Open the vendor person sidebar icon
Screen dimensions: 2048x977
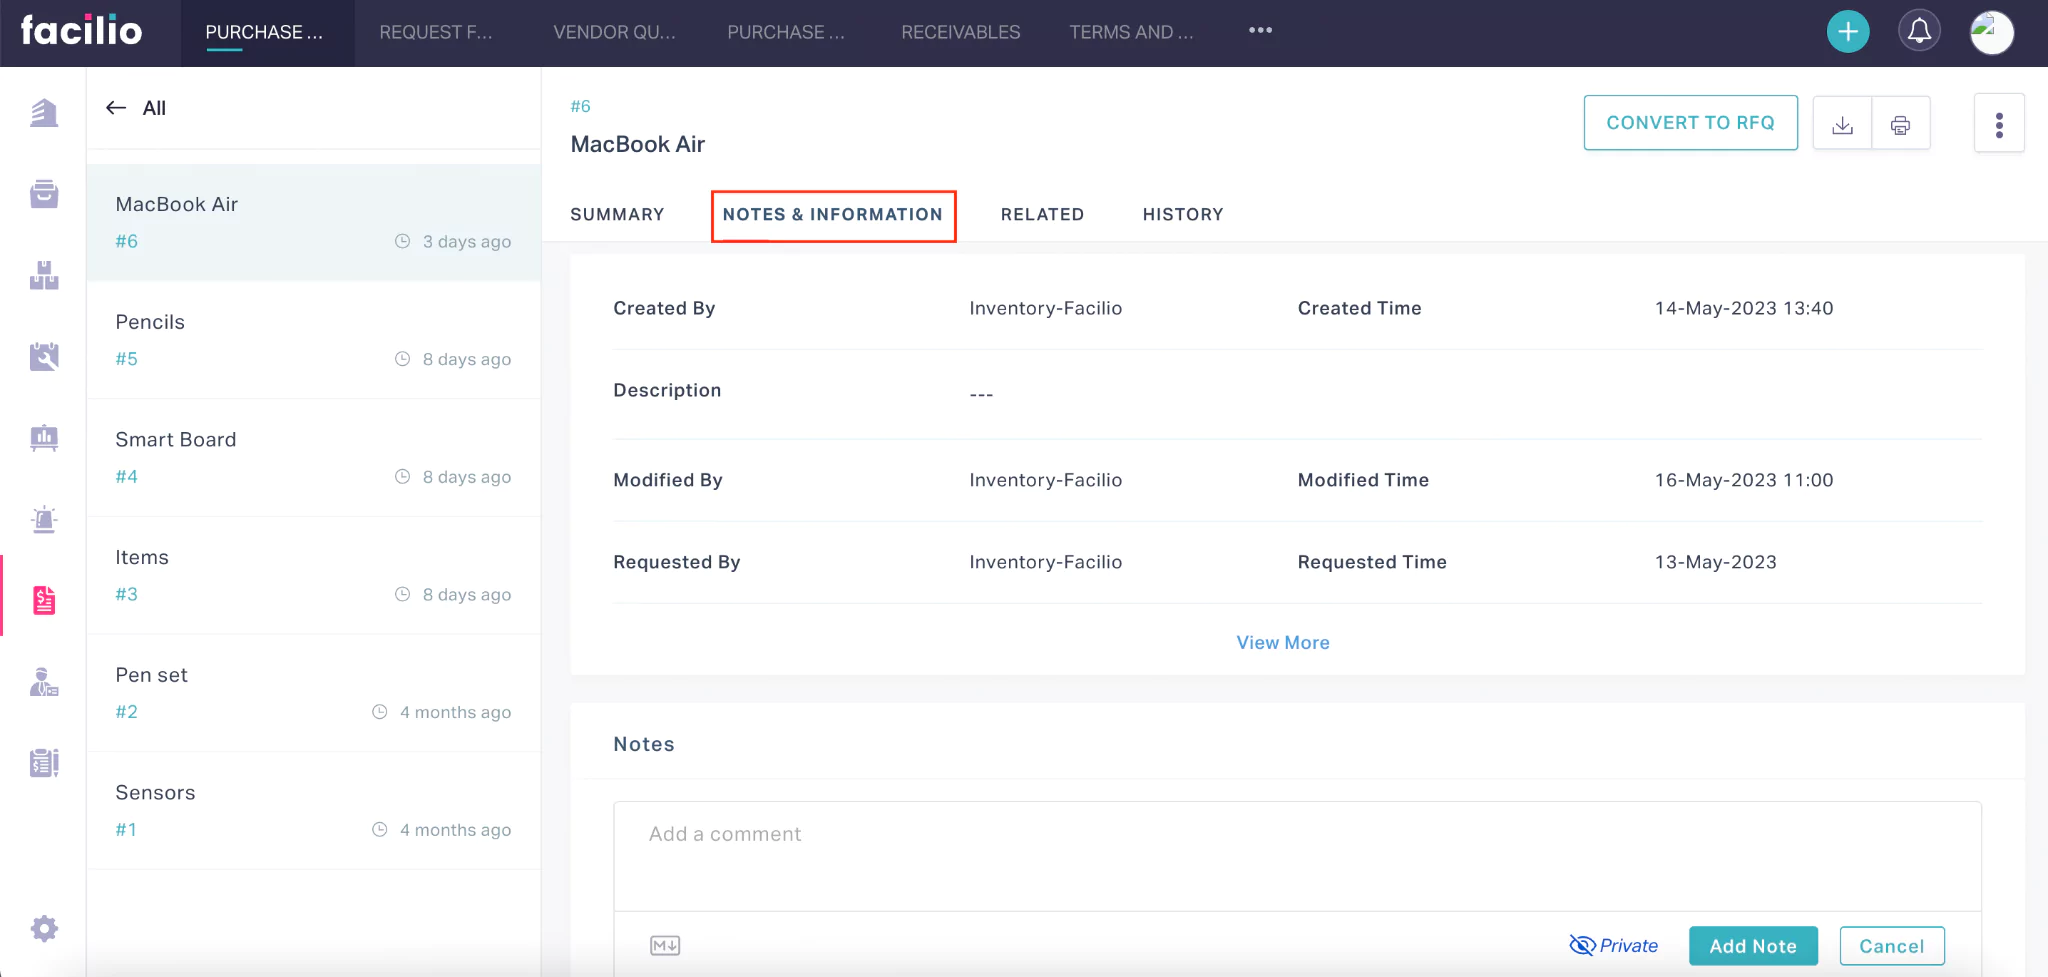click(44, 682)
